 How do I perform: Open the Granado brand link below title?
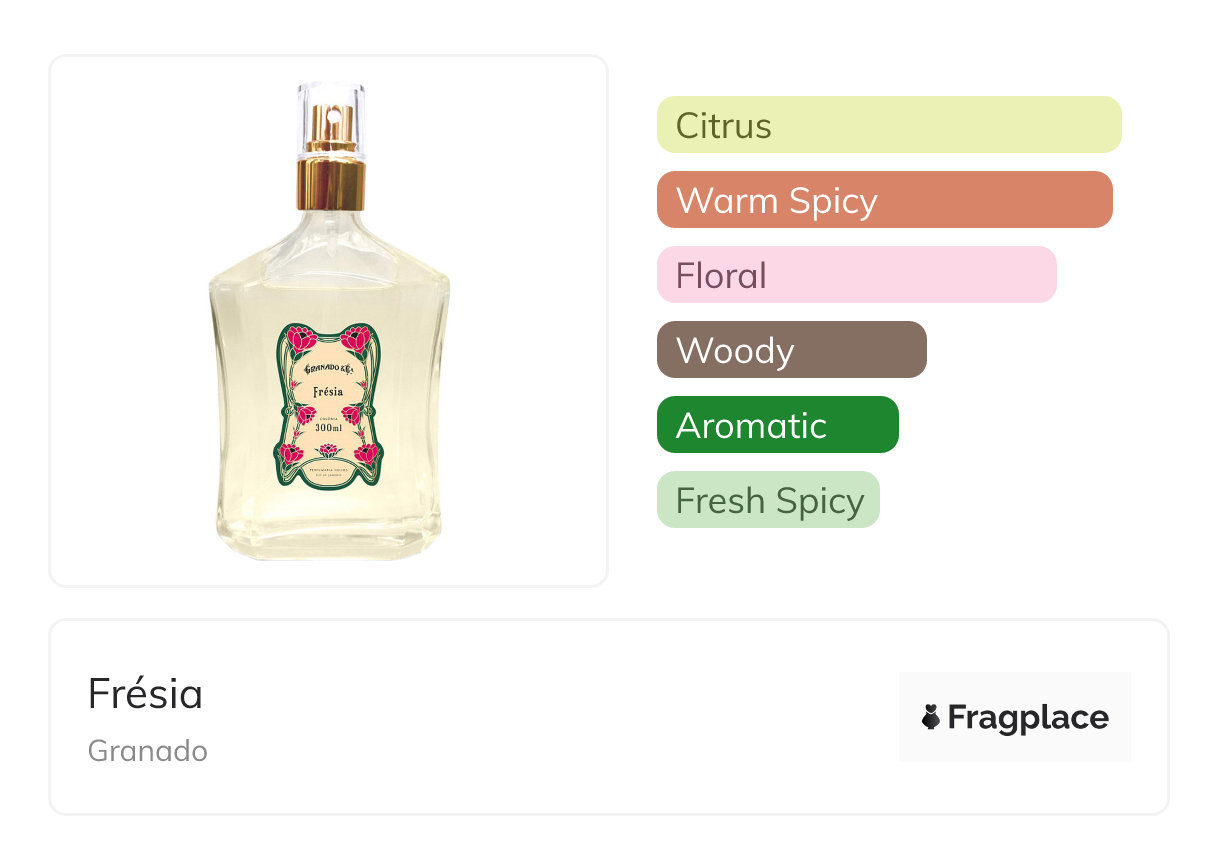click(x=148, y=750)
